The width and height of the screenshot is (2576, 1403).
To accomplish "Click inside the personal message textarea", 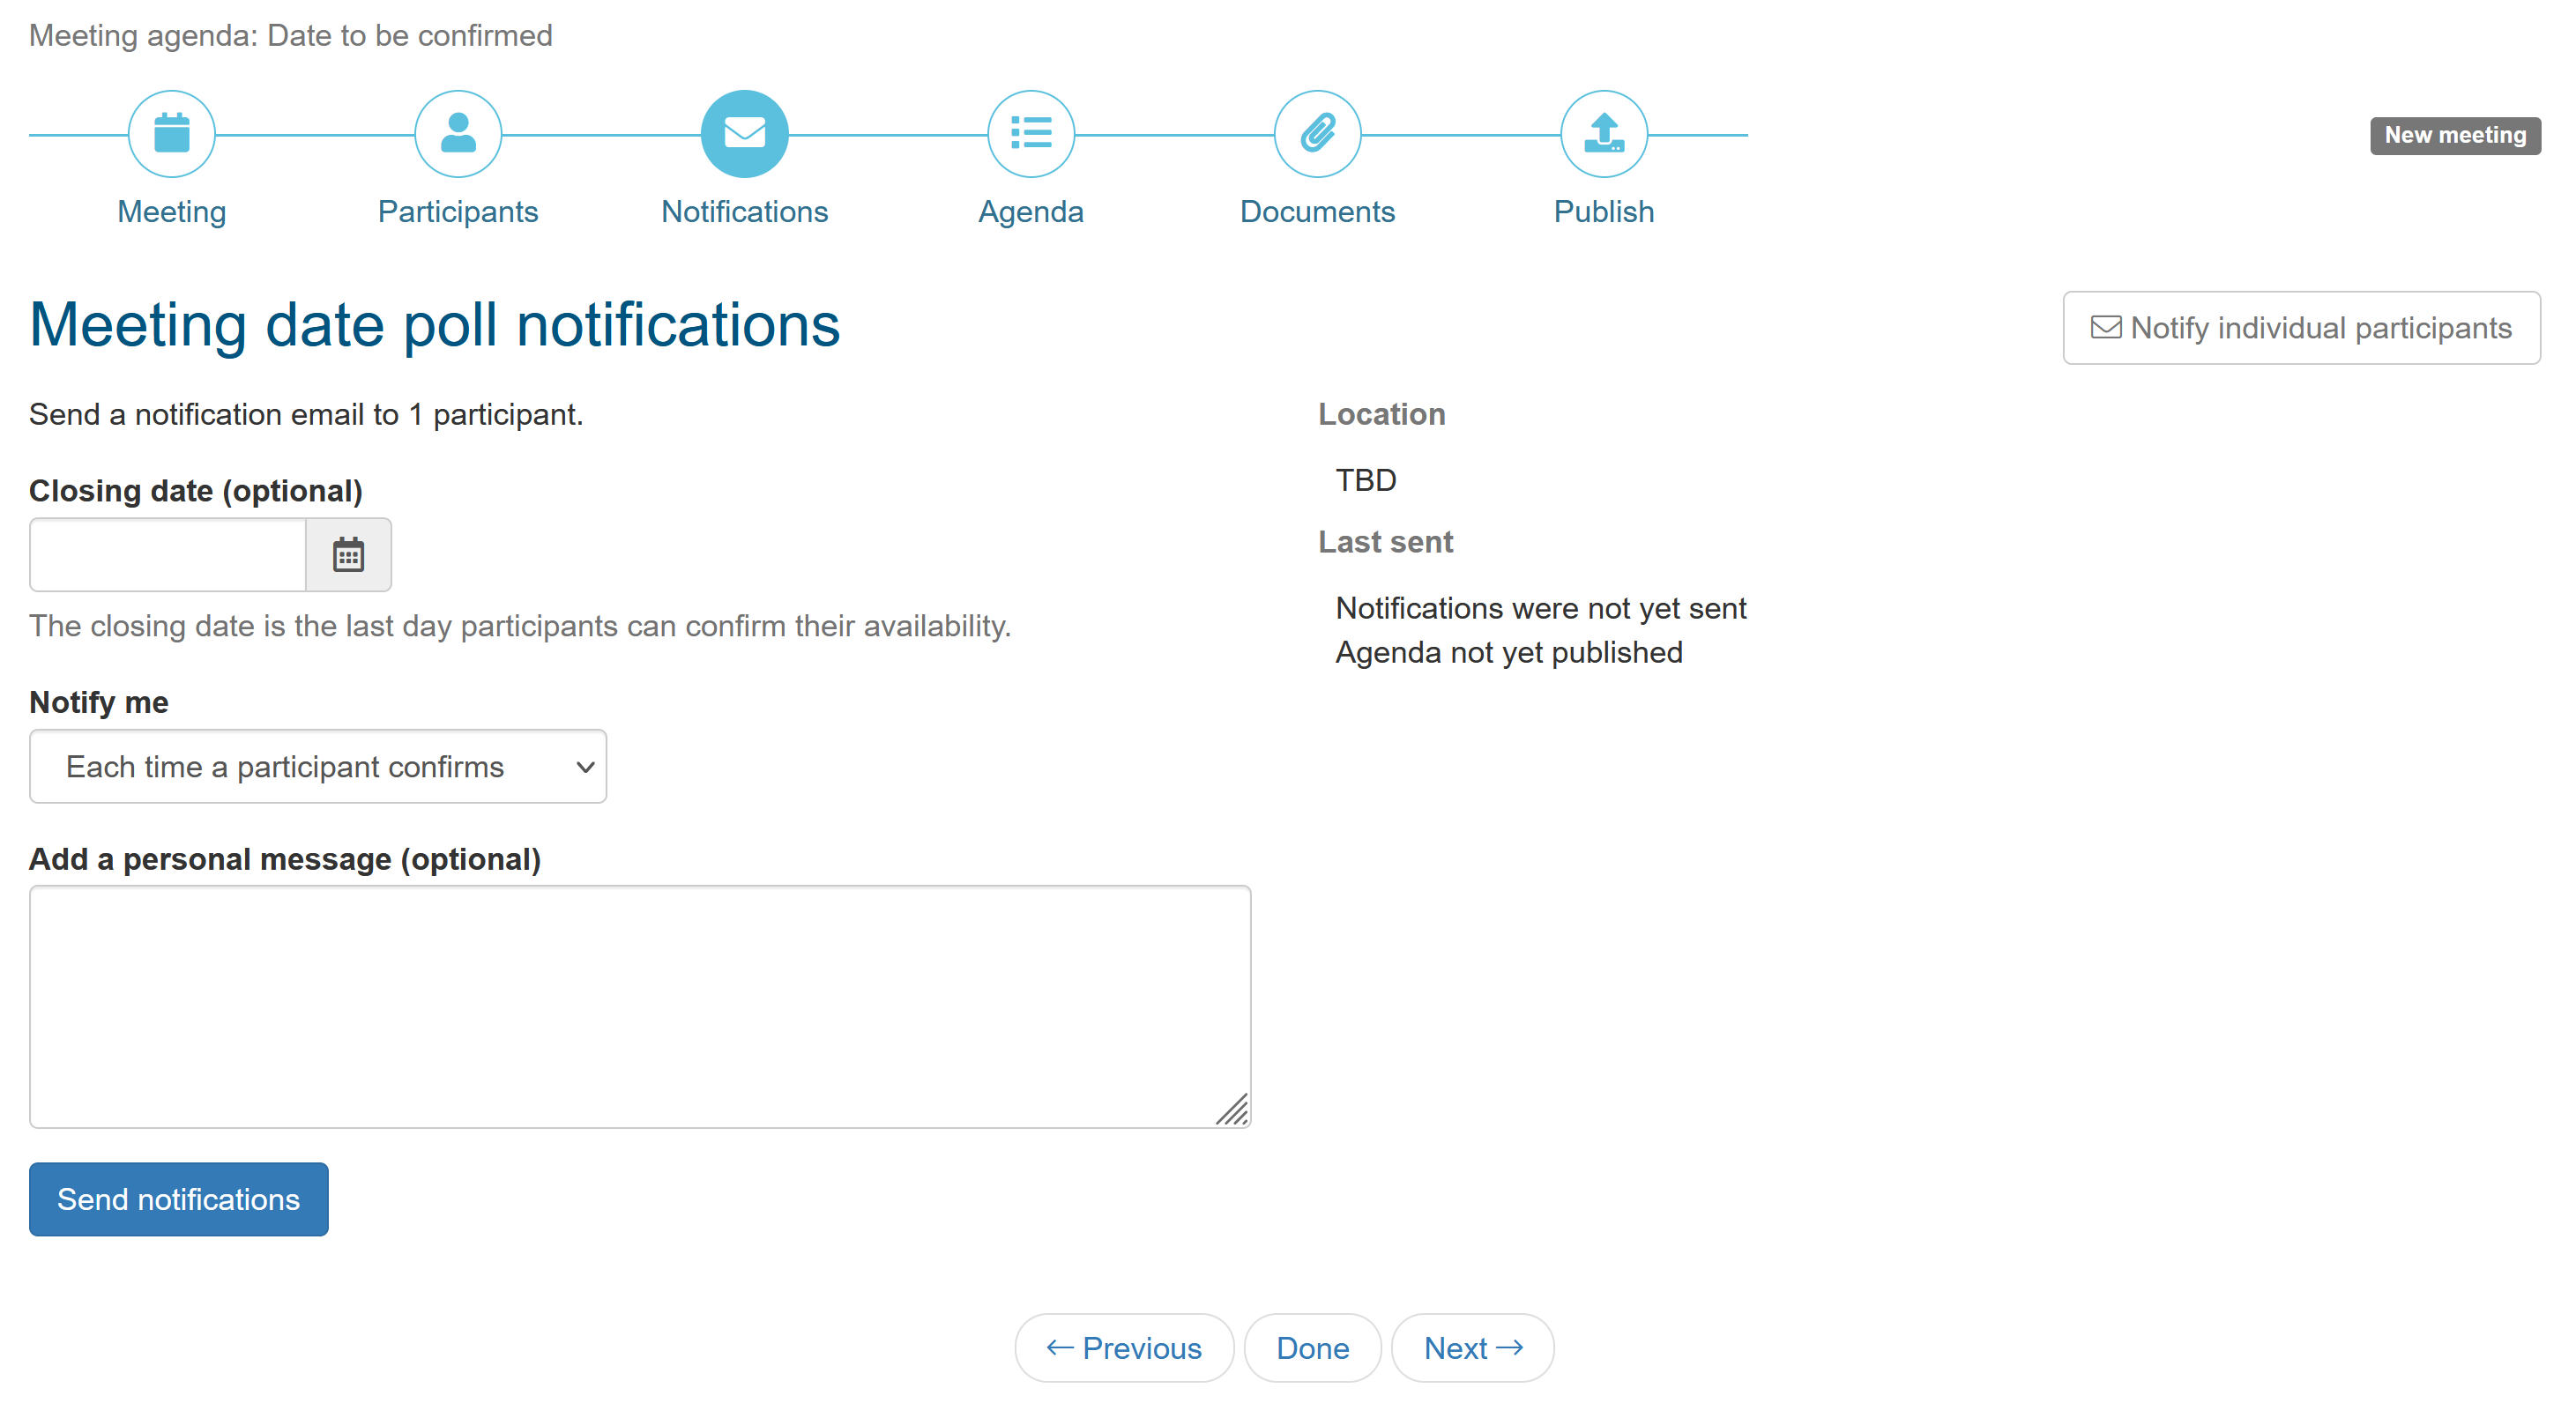I will point(640,1006).
